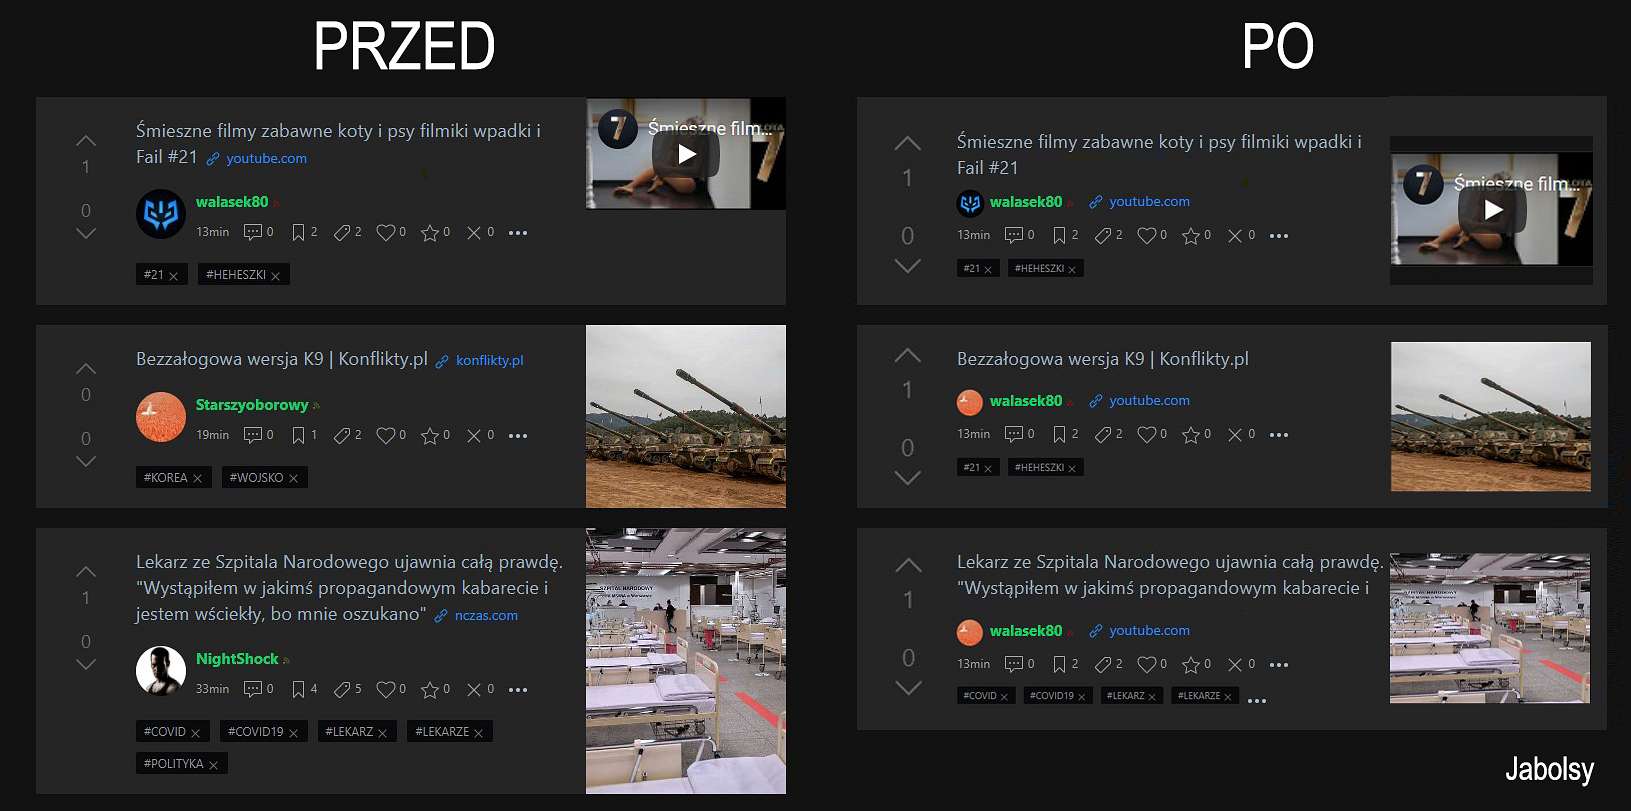
Task: Play the left Śmieszne filmy video thumbnail
Action: [x=686, y=153]
